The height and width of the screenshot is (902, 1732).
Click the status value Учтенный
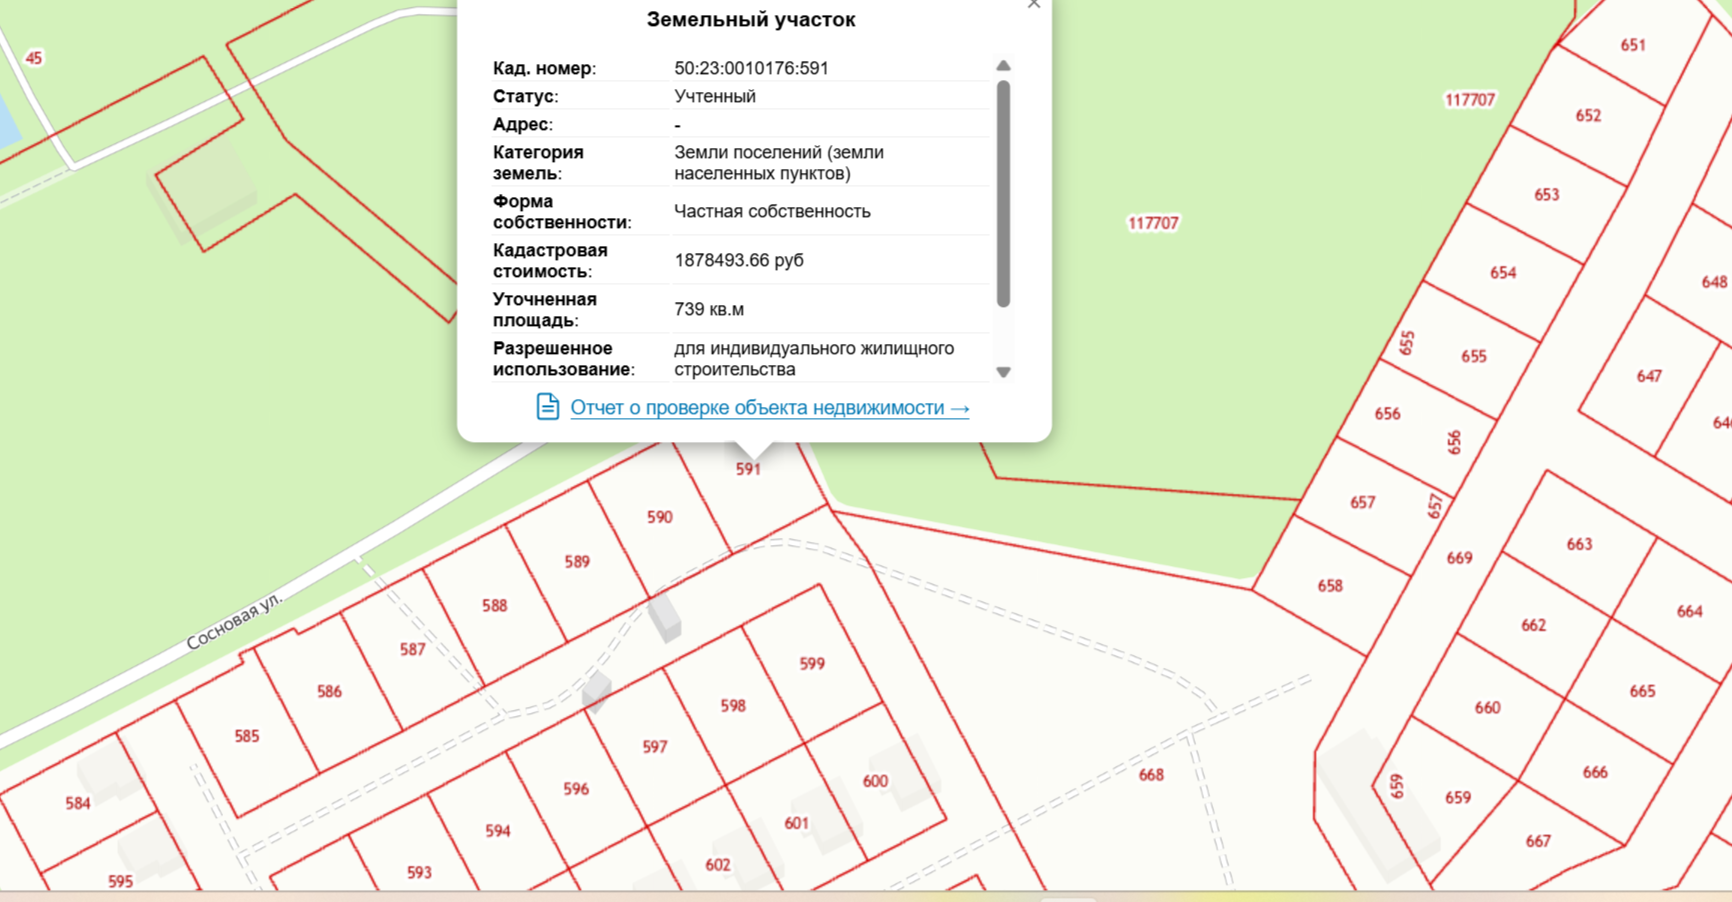tap(715, 96)
